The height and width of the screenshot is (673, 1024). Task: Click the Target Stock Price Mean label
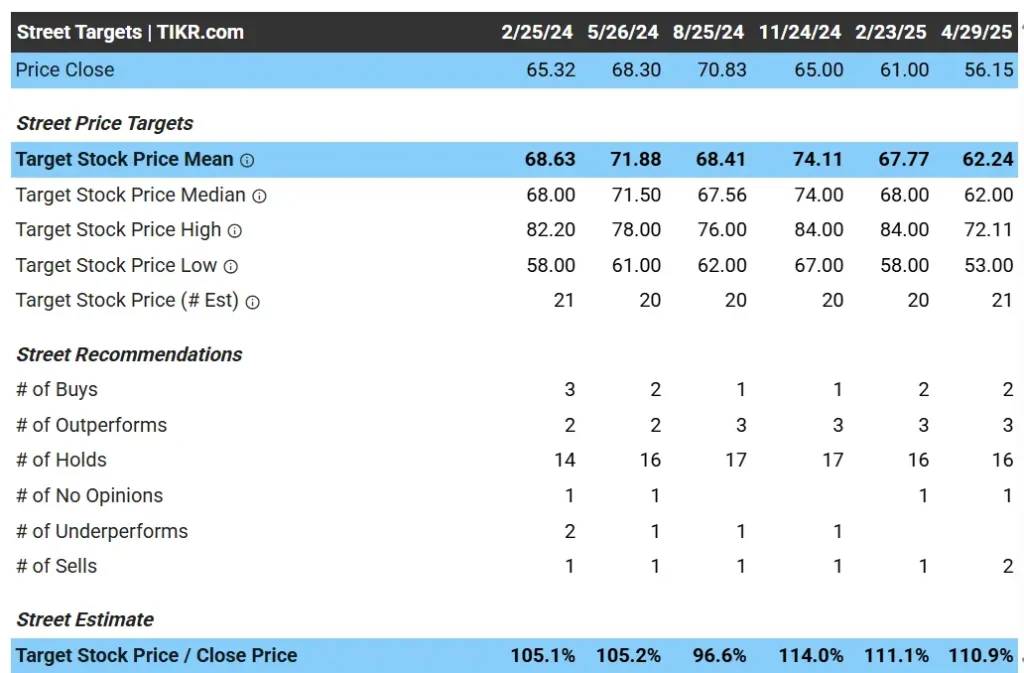[124, 159]
